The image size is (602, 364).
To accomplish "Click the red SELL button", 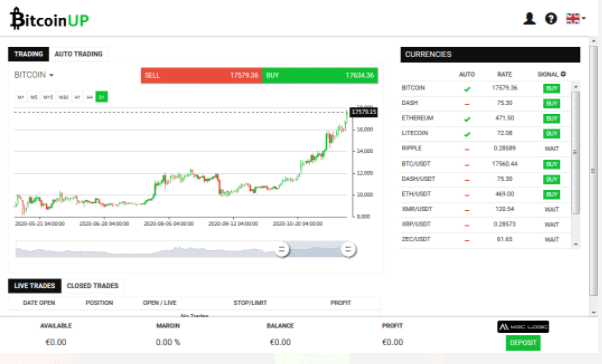I will 202,75.
